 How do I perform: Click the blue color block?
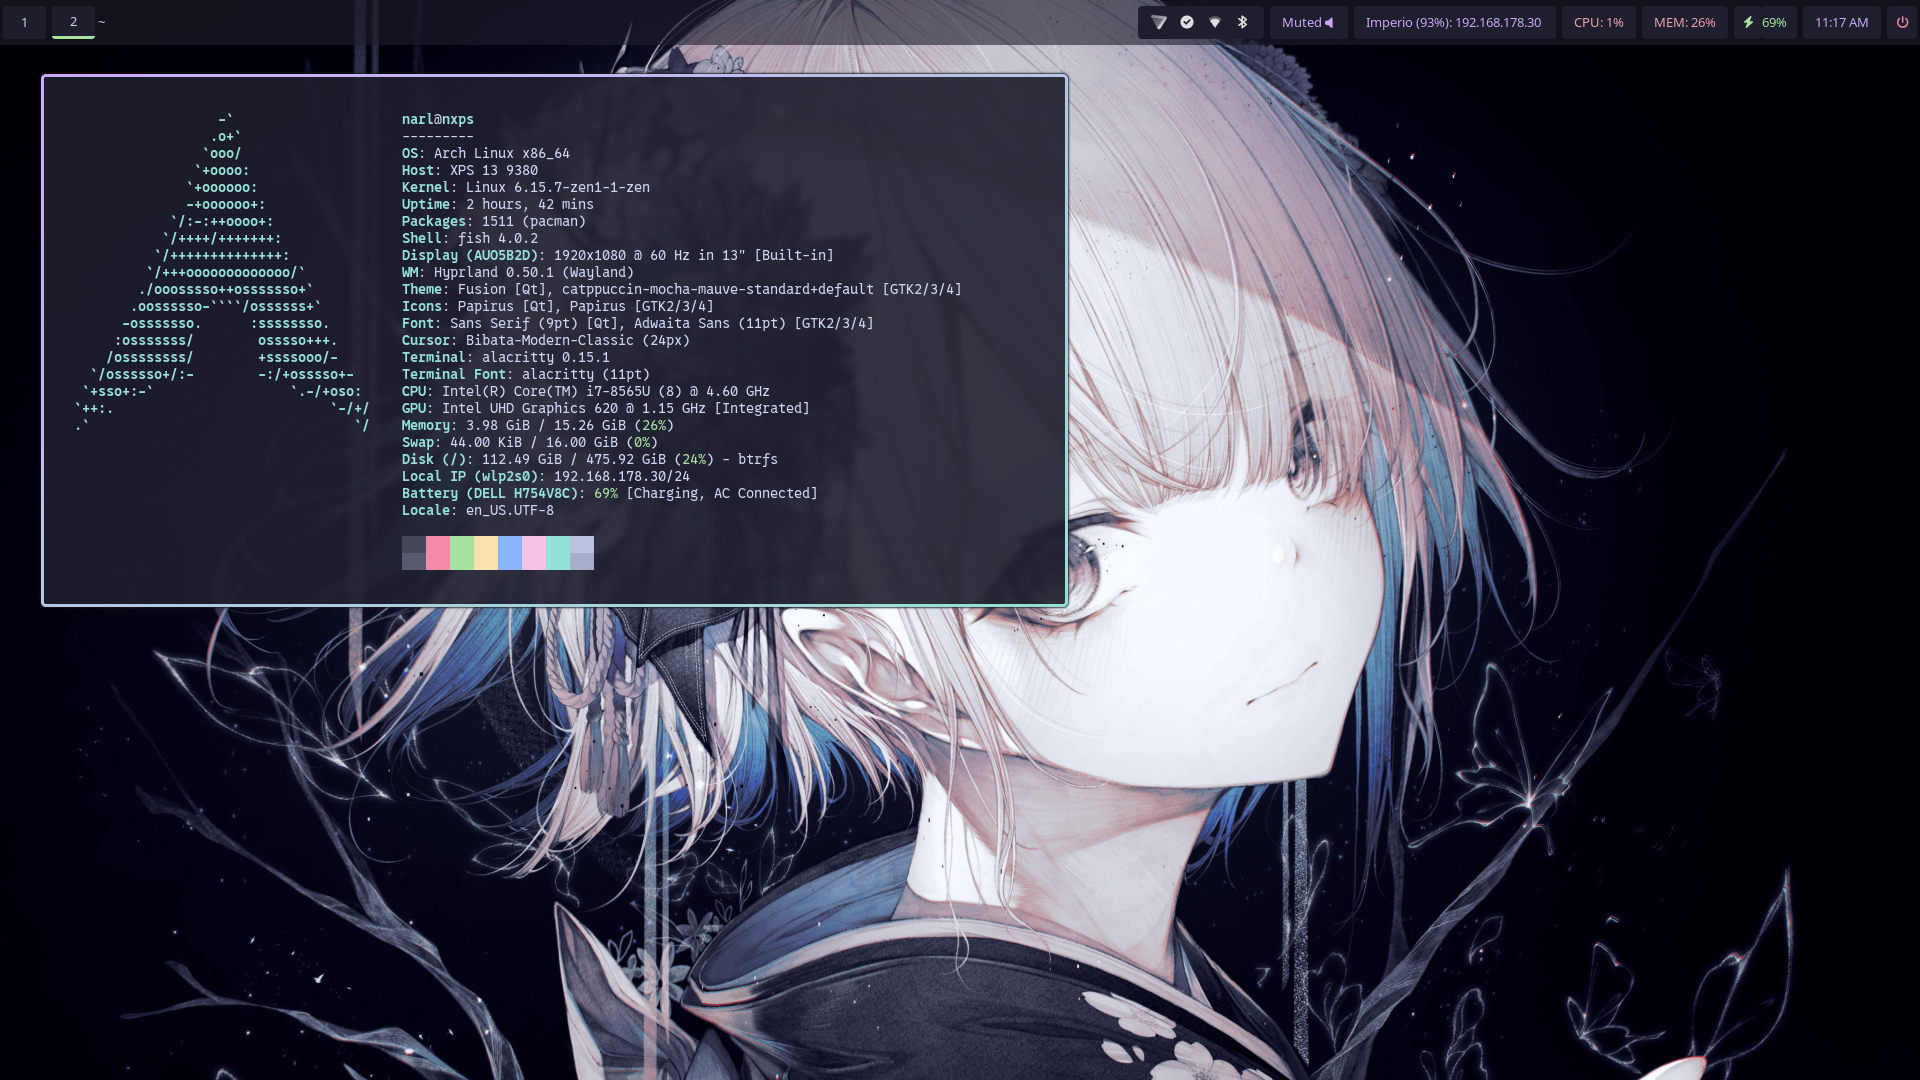click(x=510, y=552)
